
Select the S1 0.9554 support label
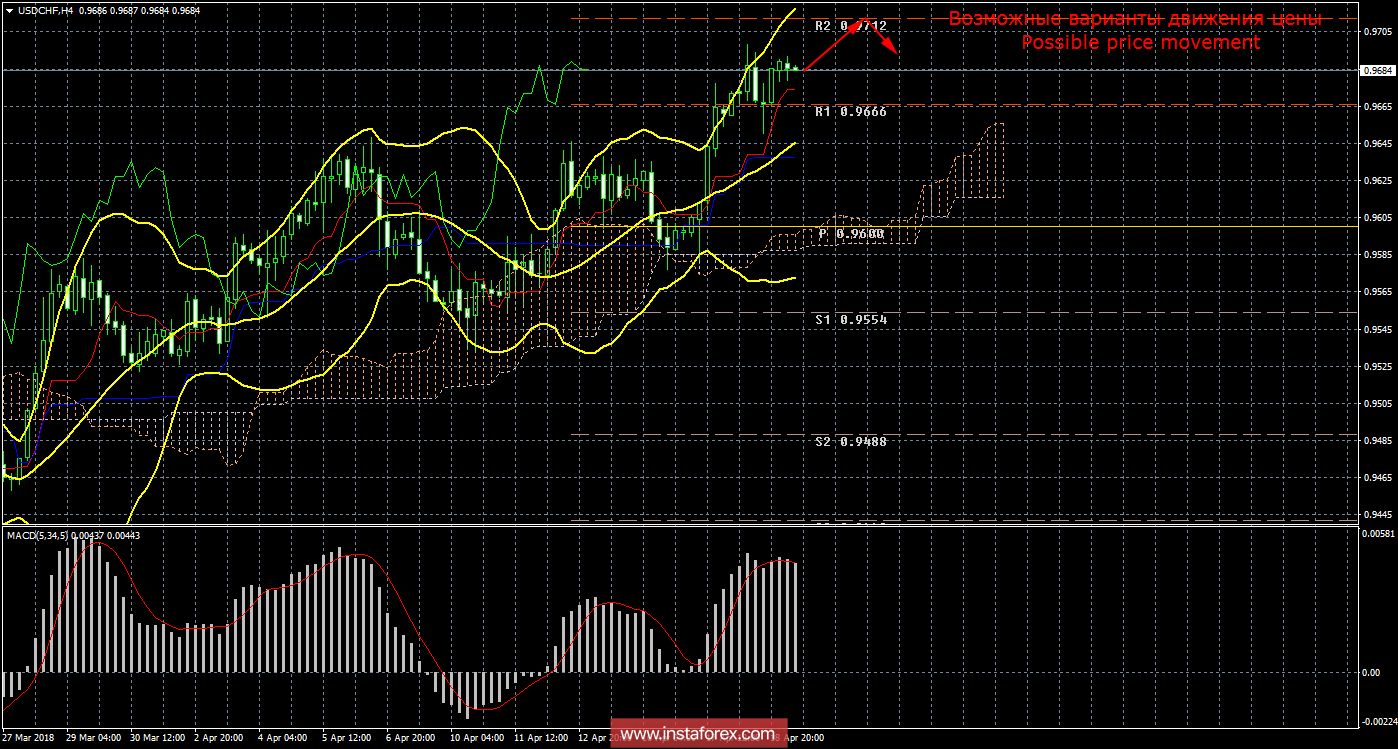tap(850, 320)
